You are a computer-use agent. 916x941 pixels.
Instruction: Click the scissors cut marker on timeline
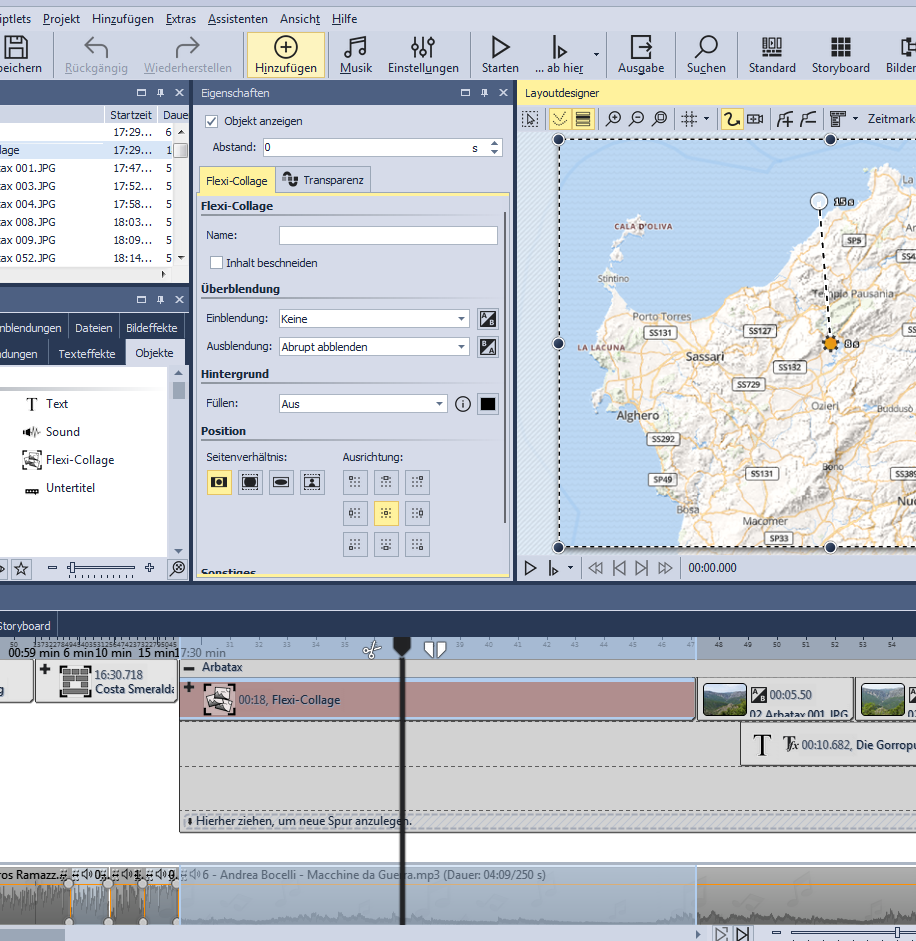(x=371, y=650)
